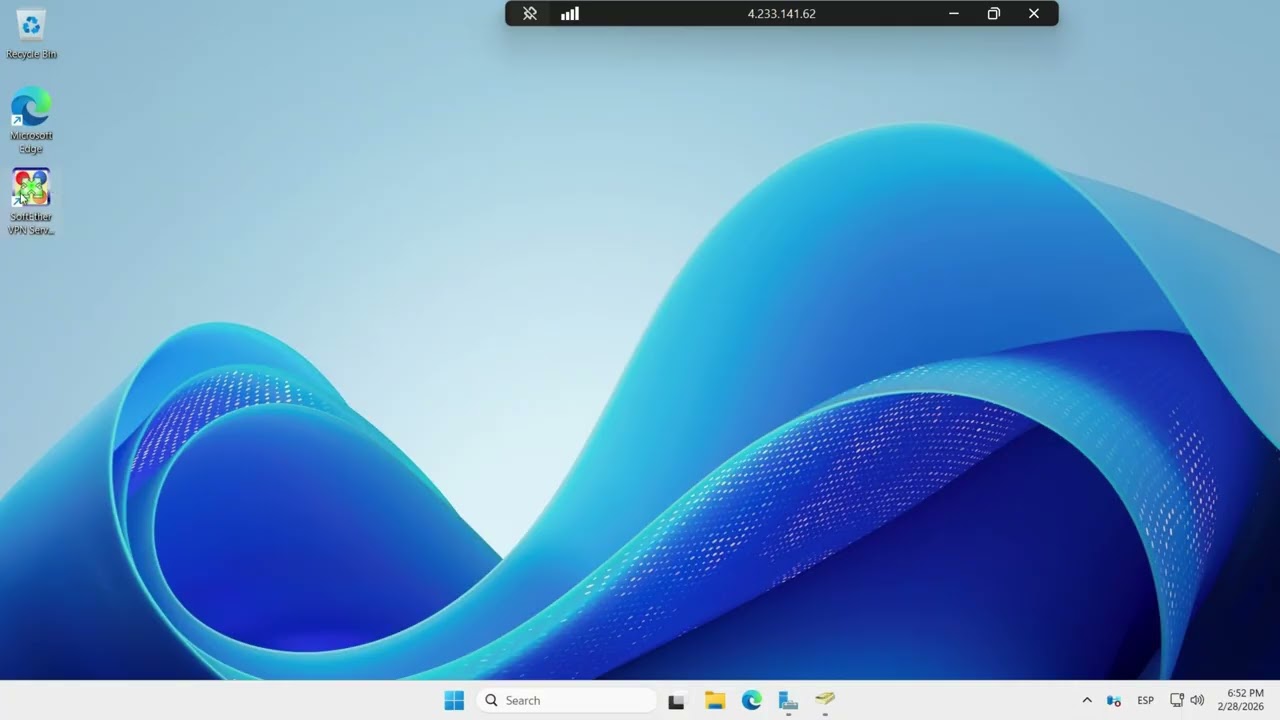1280x720 pixels.
Task: Click the meeting tray icon beside ESP
Action: pyautogui.click(x=1114, y=701)
